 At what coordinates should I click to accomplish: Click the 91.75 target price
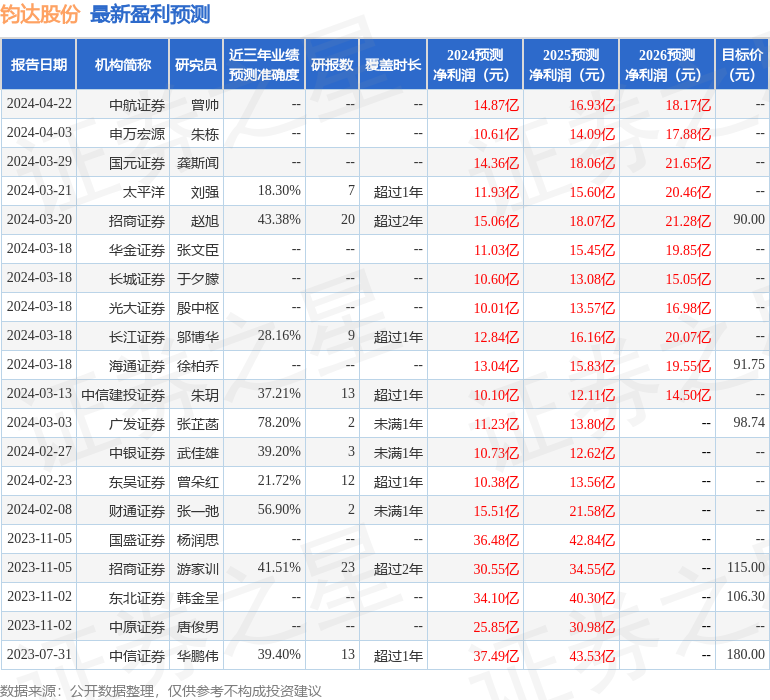point(749,364)
